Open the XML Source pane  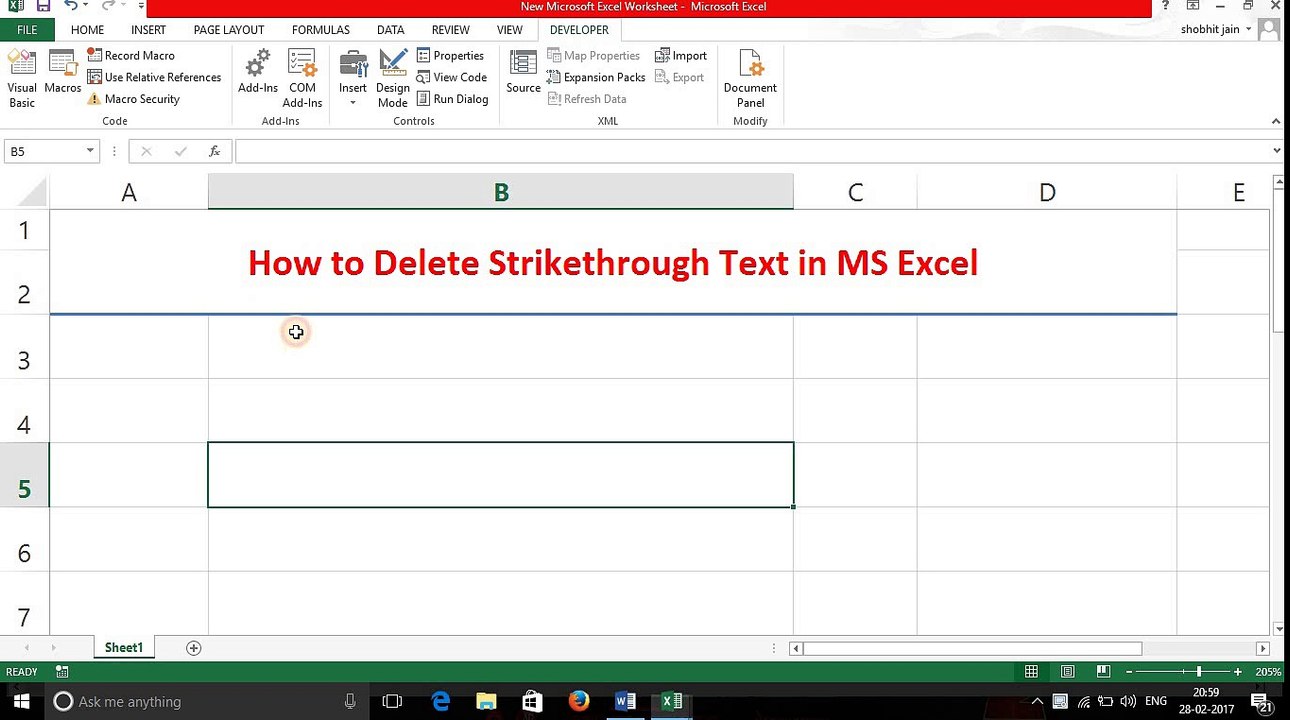523,72
